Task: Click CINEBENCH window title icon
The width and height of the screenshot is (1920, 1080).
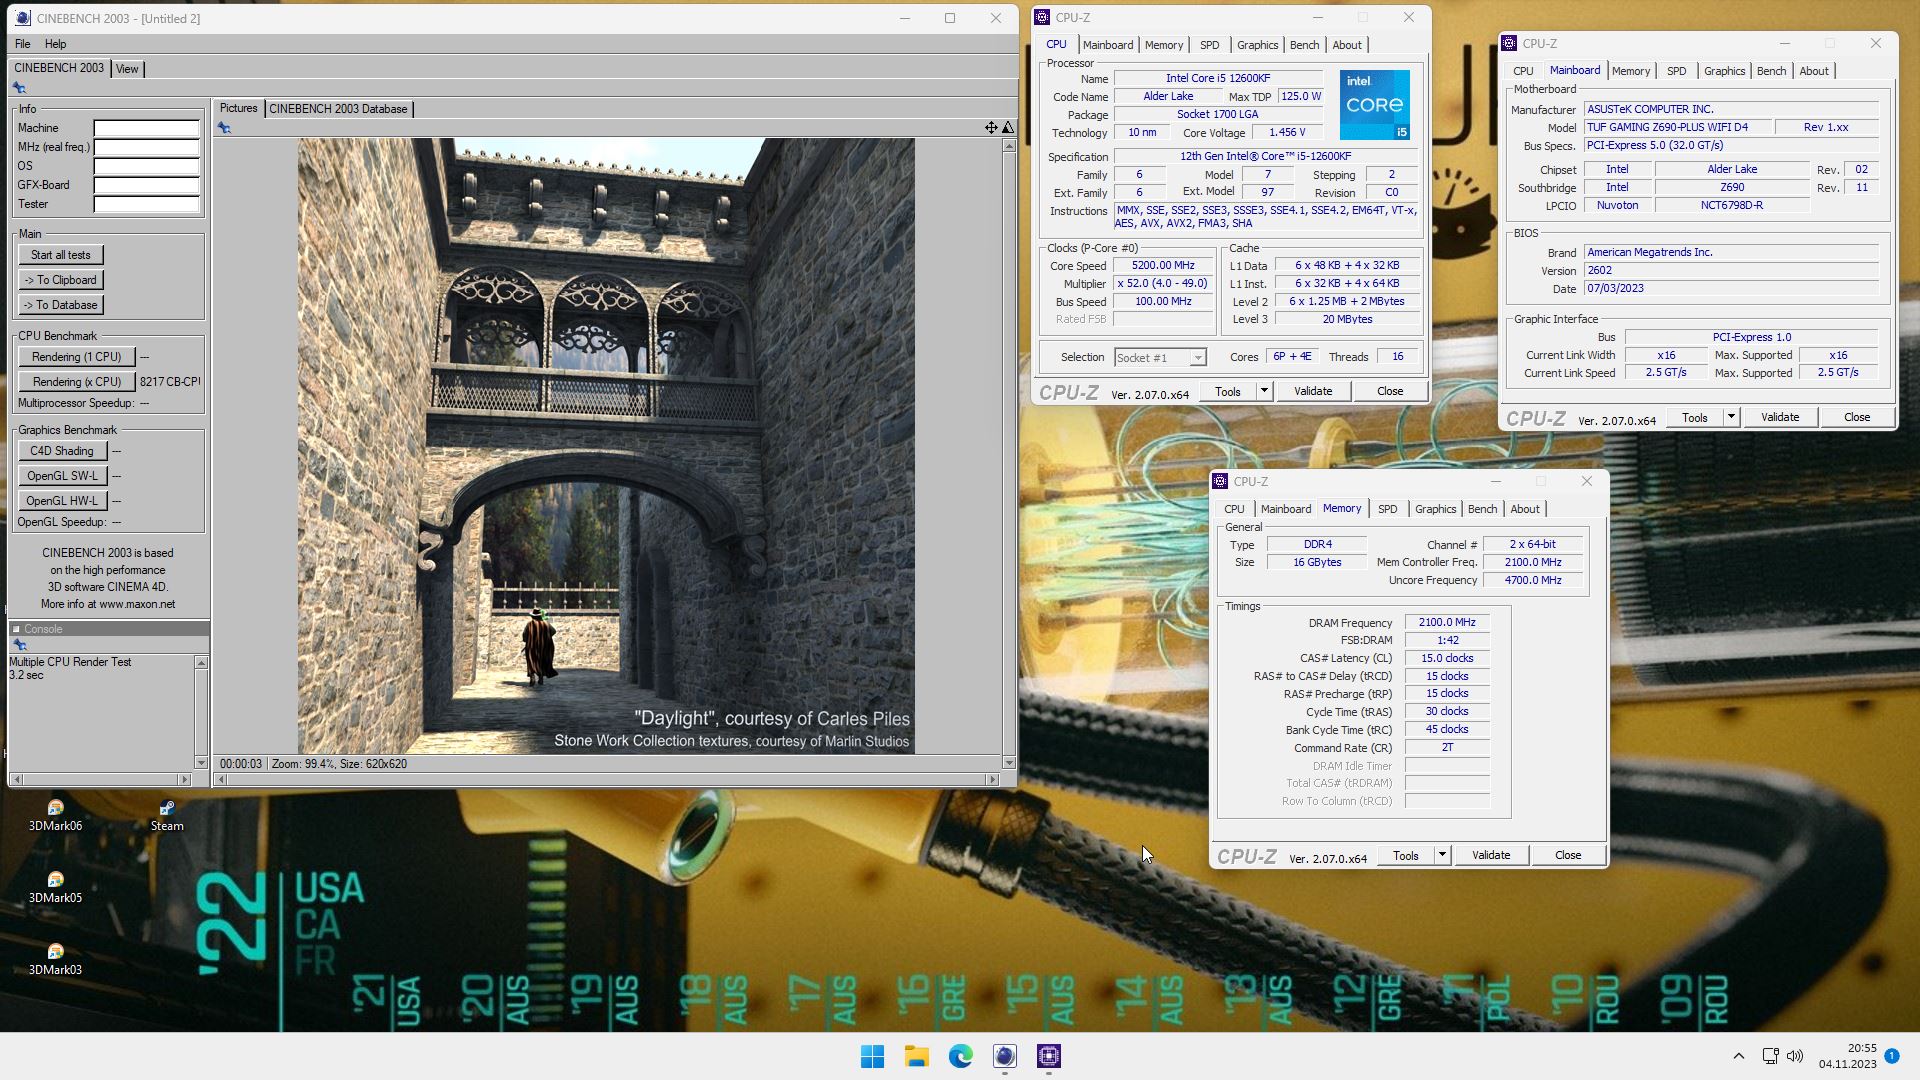Action: (x=22, y=18)
